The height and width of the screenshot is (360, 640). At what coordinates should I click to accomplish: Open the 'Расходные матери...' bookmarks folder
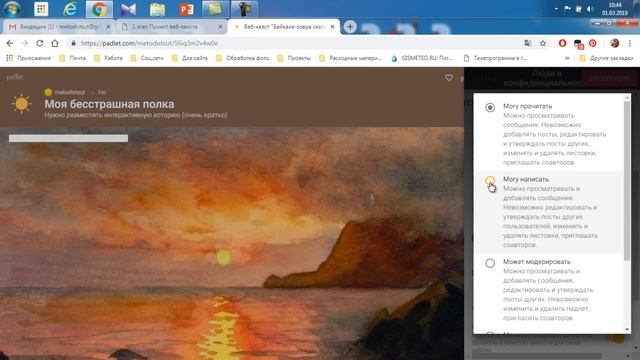click(x=351, y=58)
